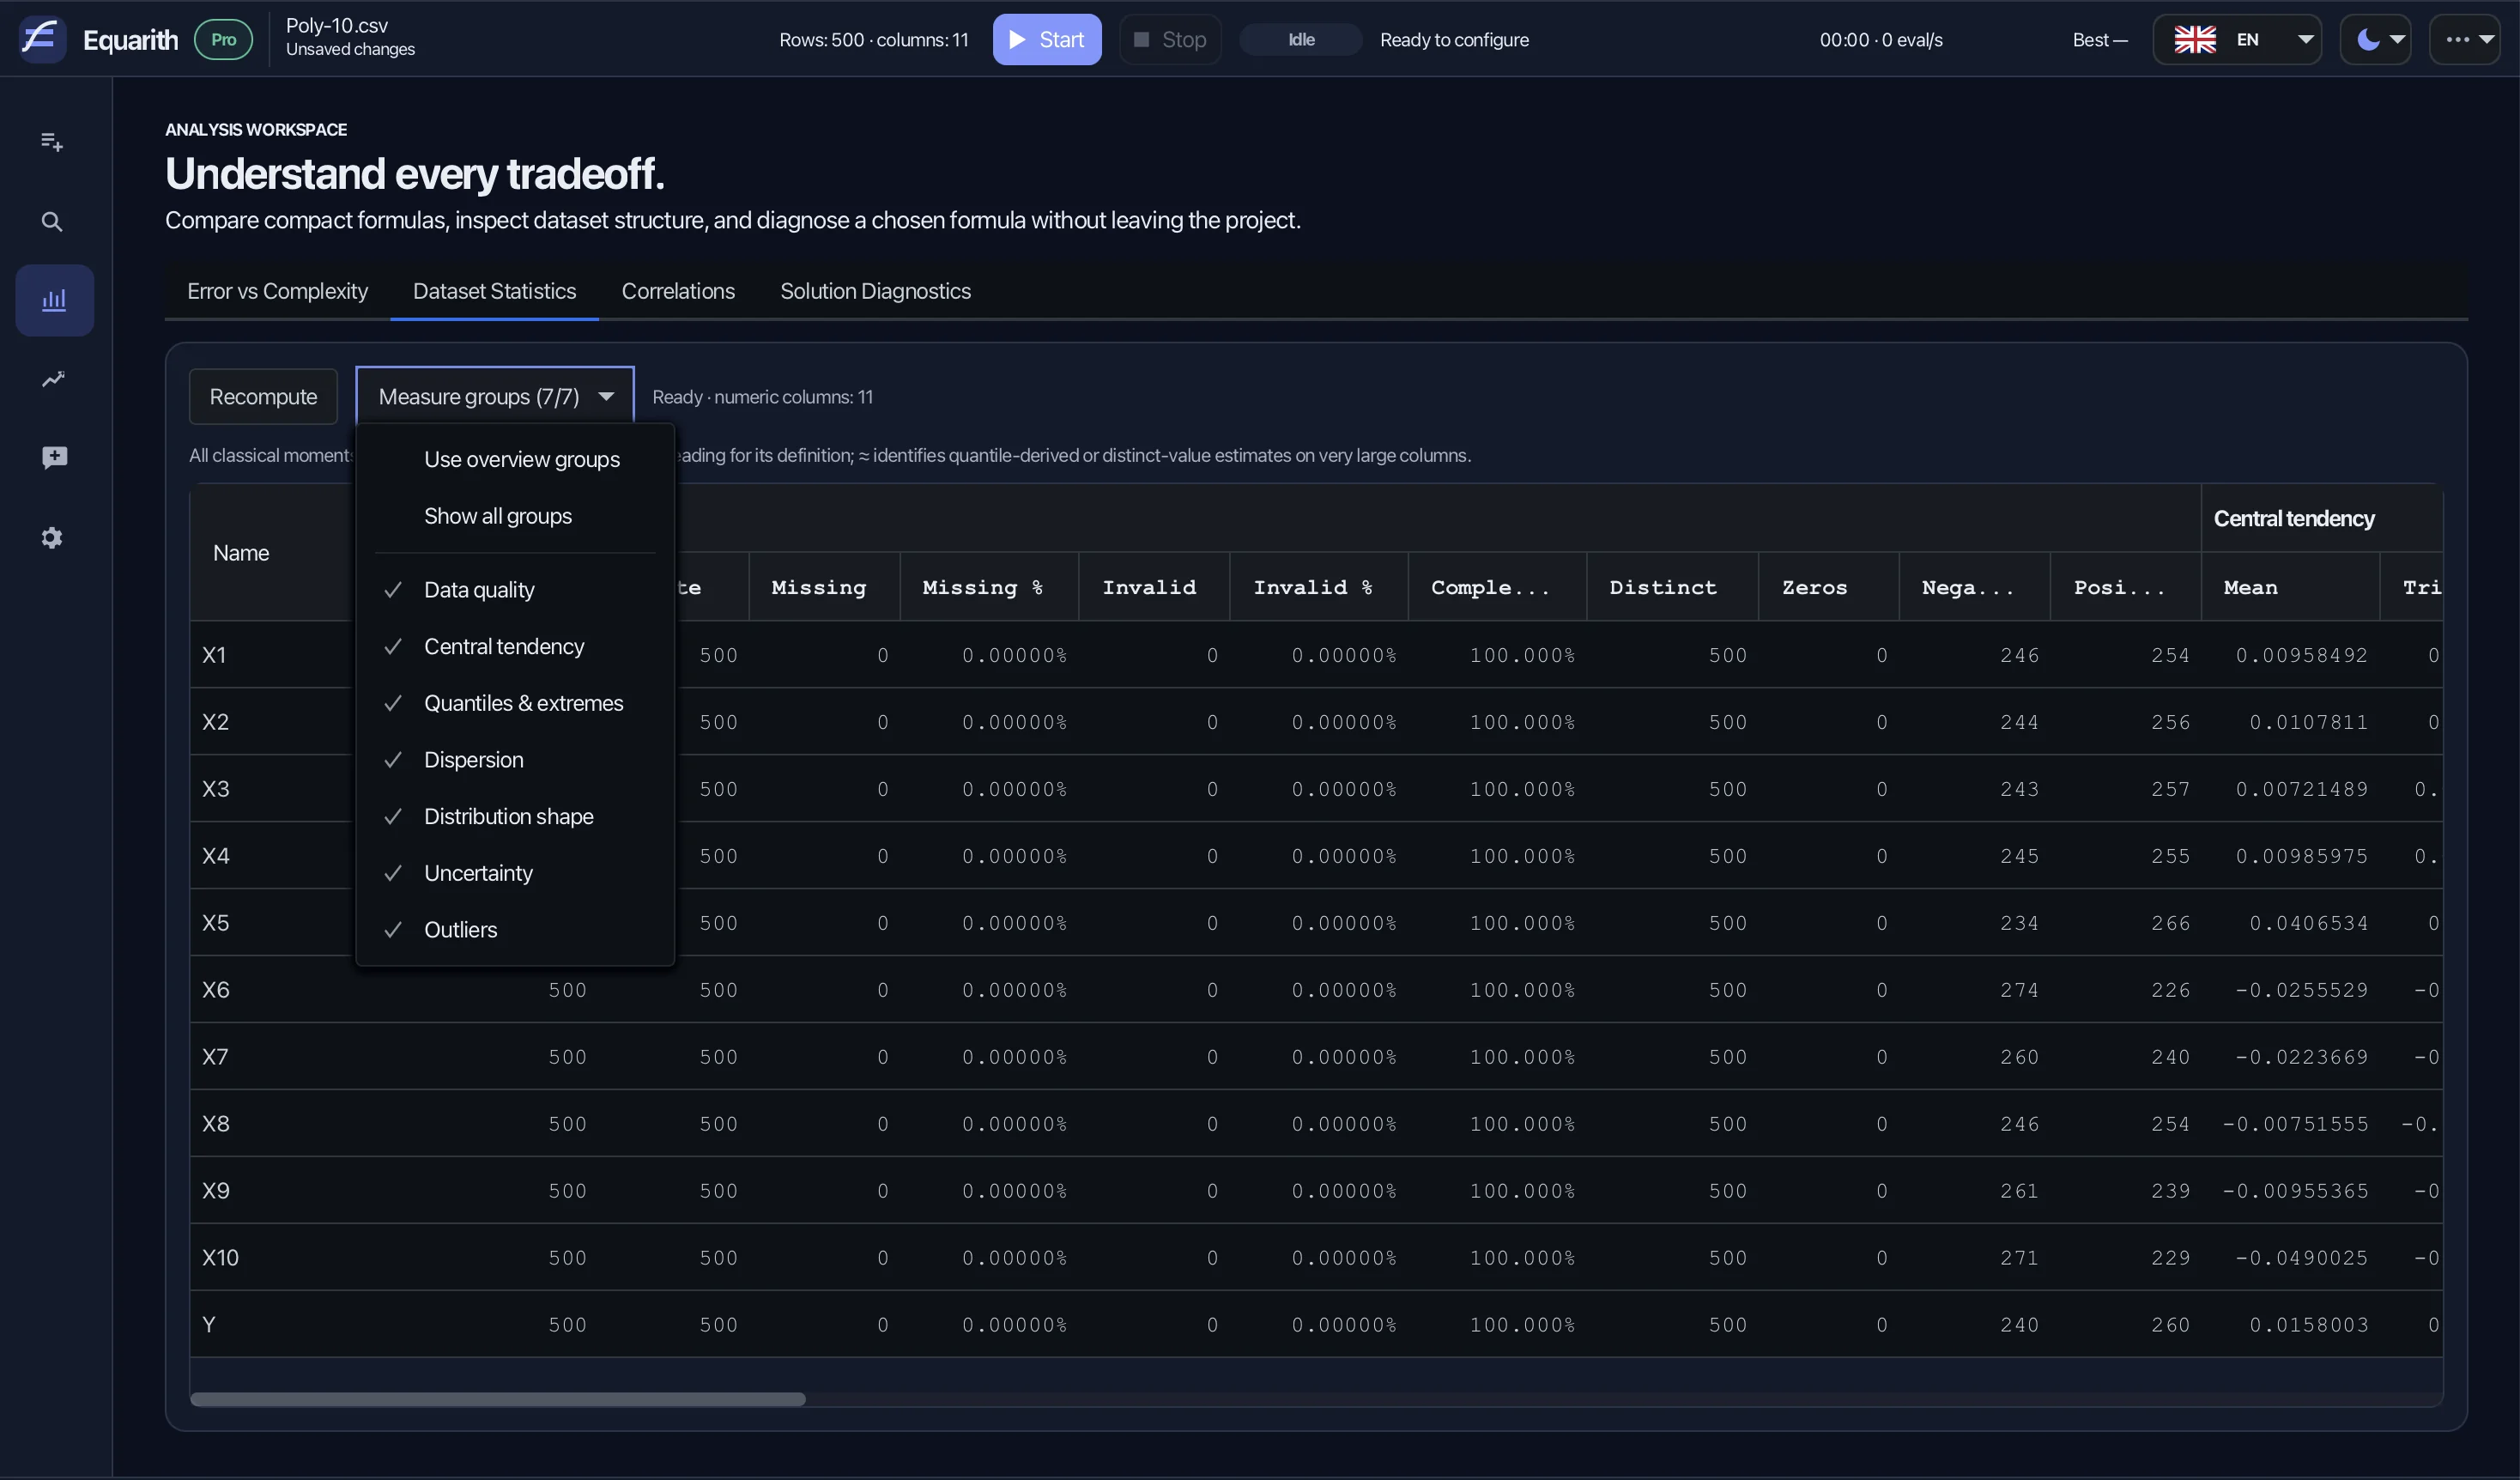Click the Missing column header
The image size is (2520, 1480).
[824, 587]
